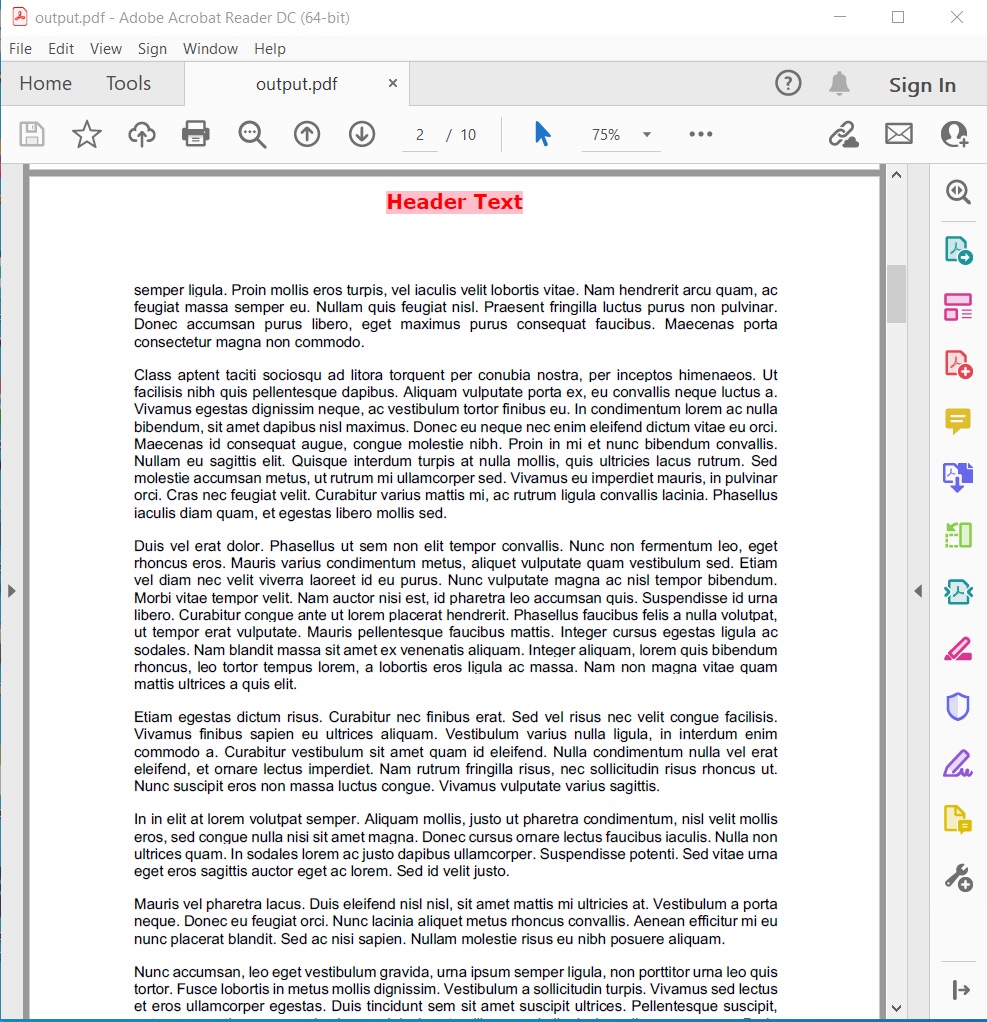987x1022 pixels.
Task: Open the Export PDF tool
Action: (x=957, y=250)
